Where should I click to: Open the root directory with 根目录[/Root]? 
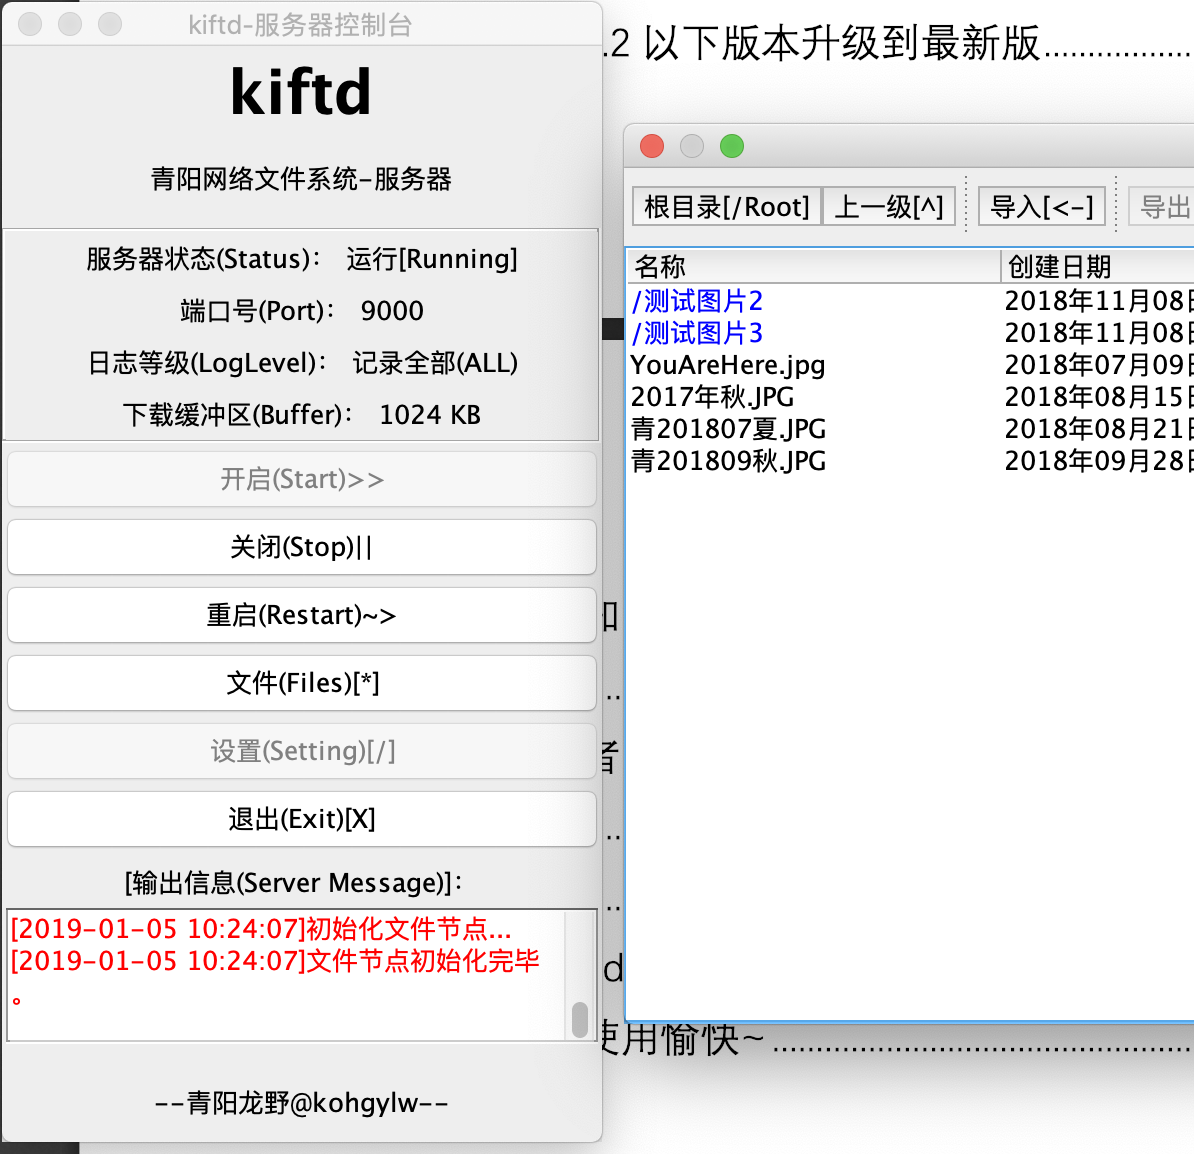pyautogui.click(x=725, y=206)
